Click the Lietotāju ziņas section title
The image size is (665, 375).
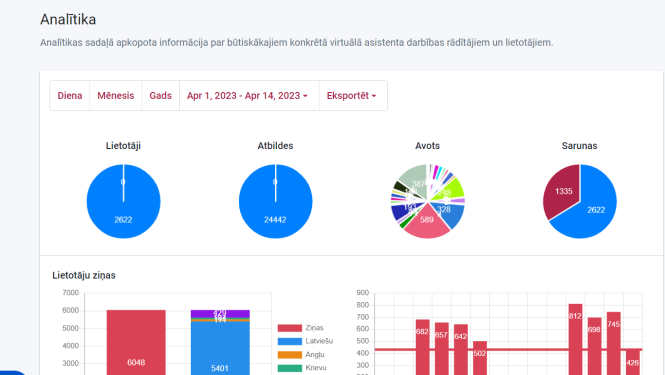click(84, 275)
